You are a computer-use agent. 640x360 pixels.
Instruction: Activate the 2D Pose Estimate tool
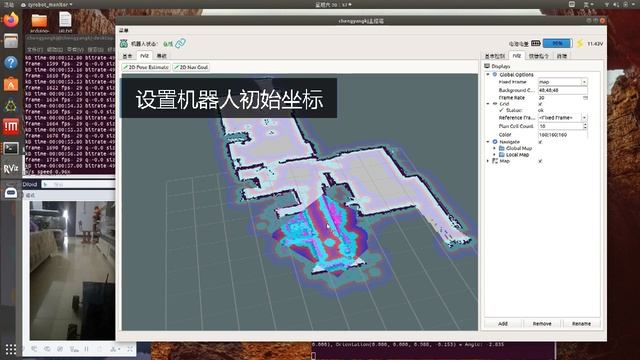pyautogui.click(x=146, y=67)
